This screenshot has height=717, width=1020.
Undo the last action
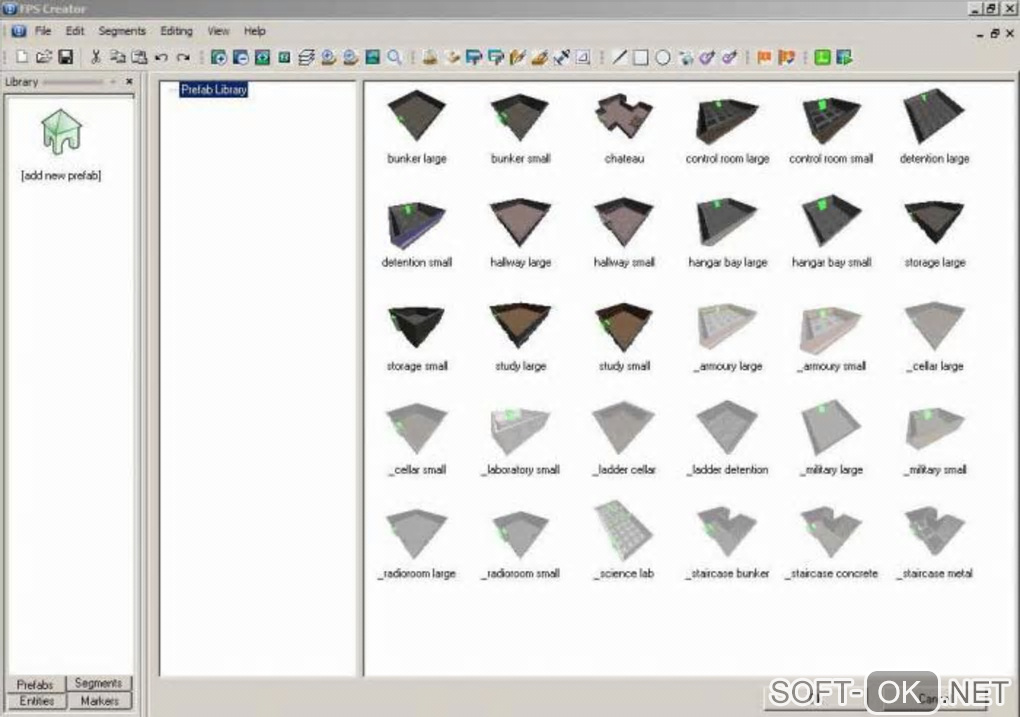(x=161, y=57)
